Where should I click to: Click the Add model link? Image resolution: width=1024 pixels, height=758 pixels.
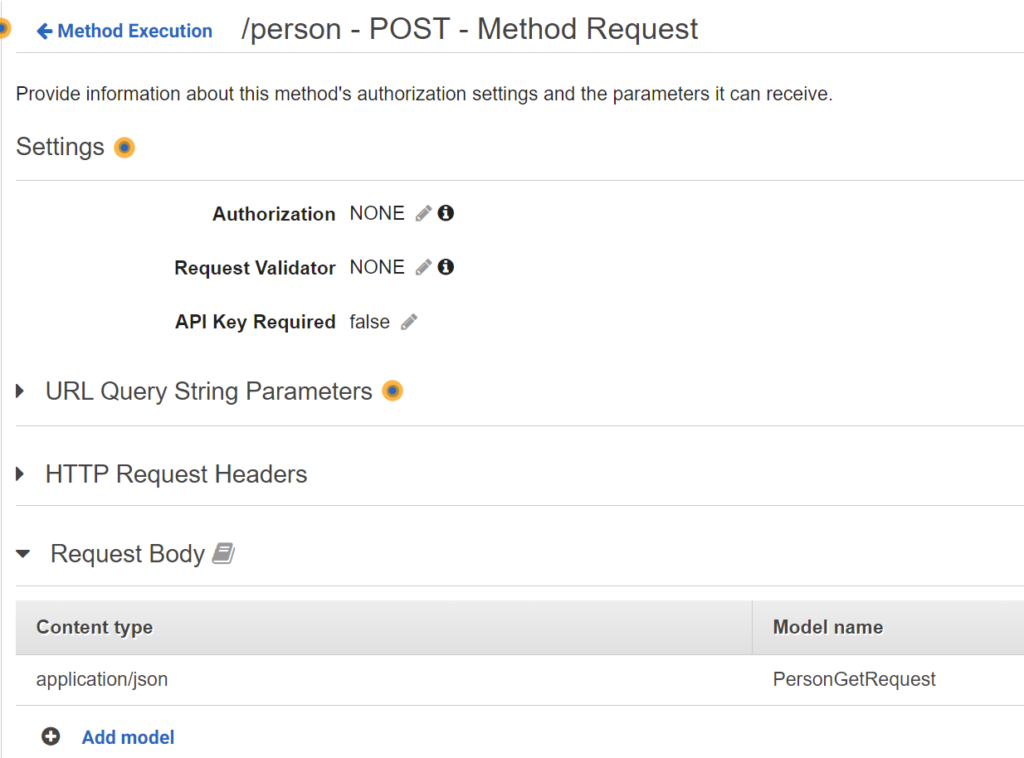(128, 737)
